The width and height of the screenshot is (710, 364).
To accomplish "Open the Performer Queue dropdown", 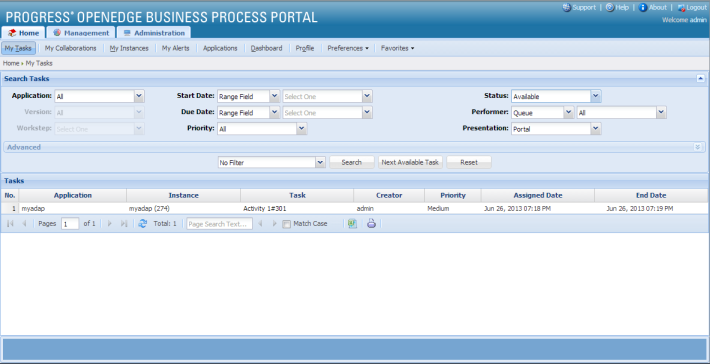I will [x=569, y=113].
